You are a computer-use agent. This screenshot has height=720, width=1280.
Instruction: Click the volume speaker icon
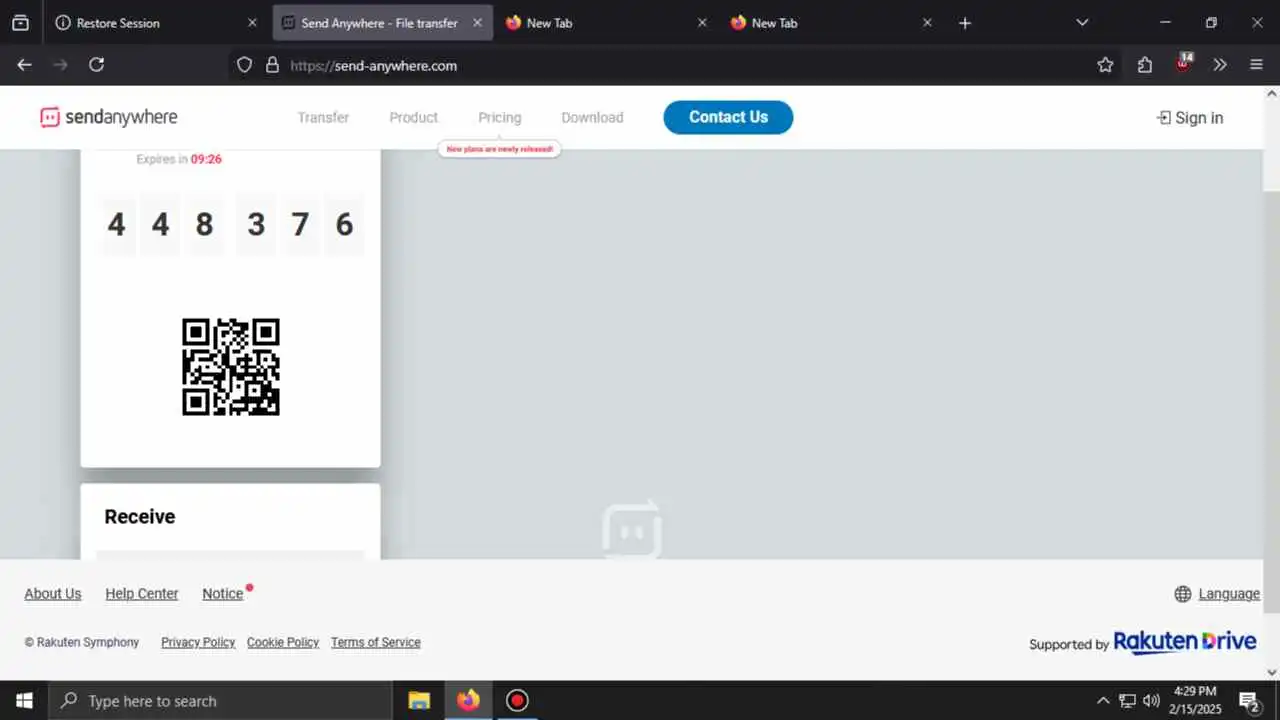pos(1151,701)
